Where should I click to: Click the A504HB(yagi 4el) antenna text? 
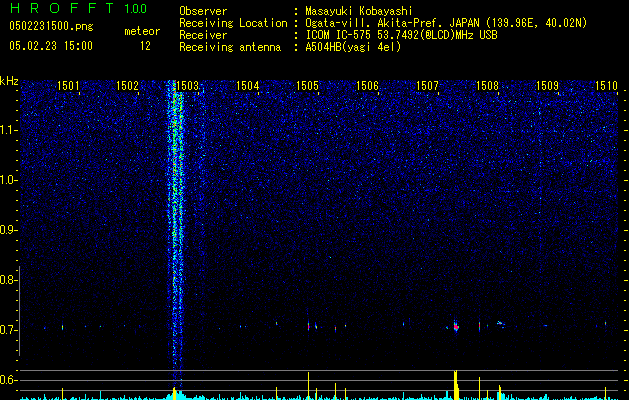pos(353,47)
